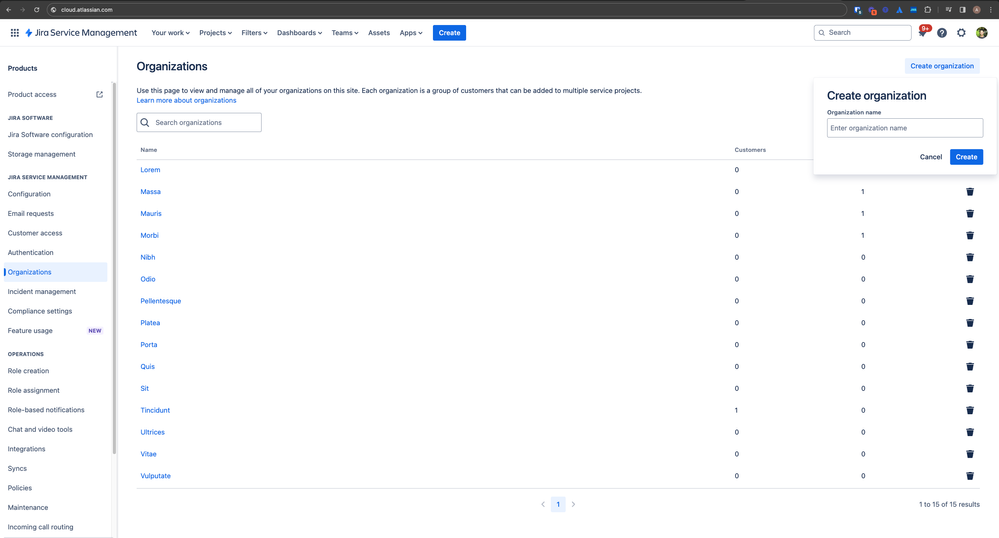Click the sidebar vertical scrollbar
Image resolution: width=999 pixels, height=538 pixels.
tap(114, 268)
